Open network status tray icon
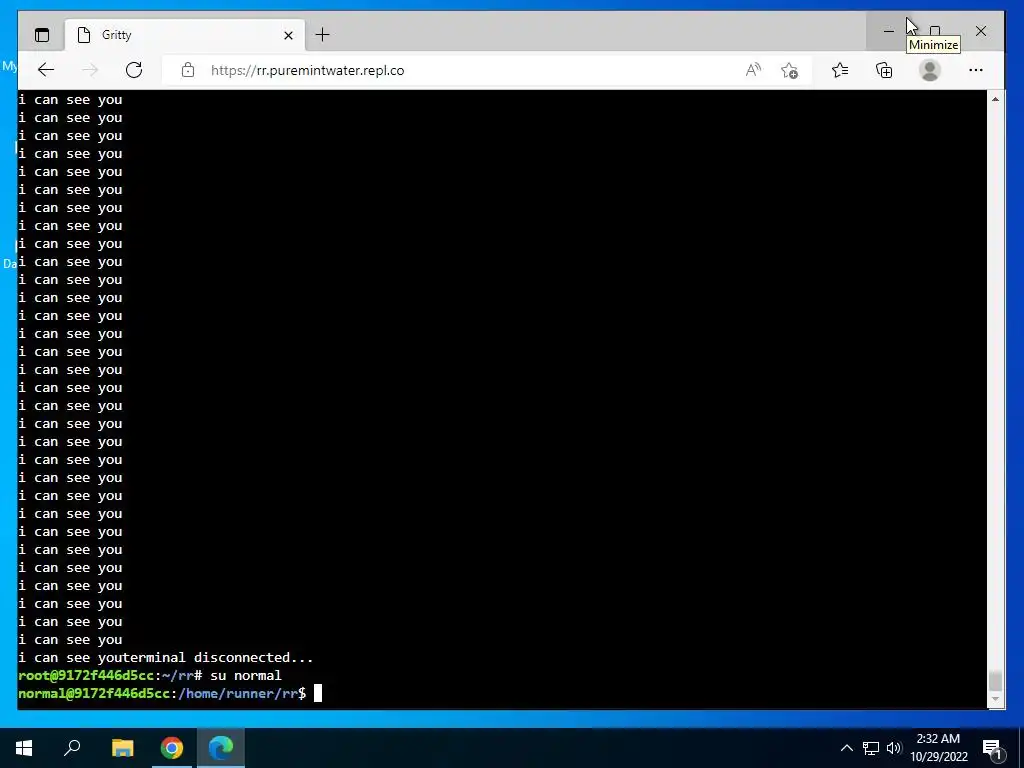The image size is (1024, 768). click(871, 748)
